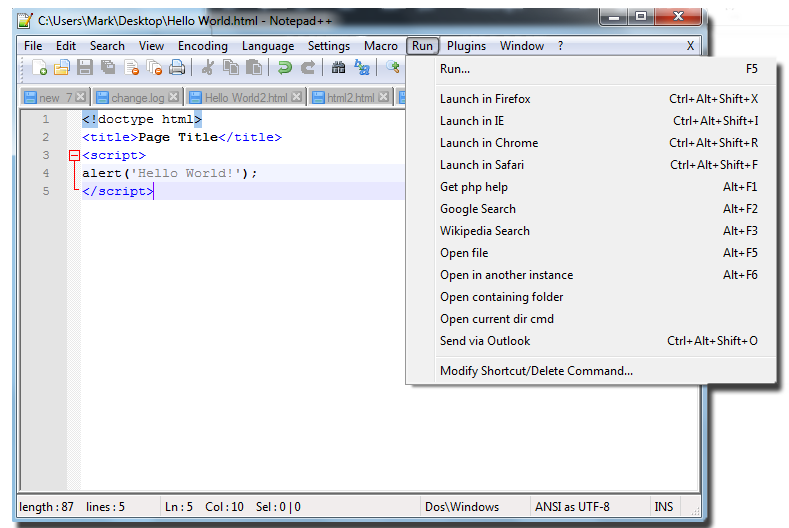Screen dimensions: 789x528
Task: Click the Open file folder icon
Action: click(x=62, y=67)
